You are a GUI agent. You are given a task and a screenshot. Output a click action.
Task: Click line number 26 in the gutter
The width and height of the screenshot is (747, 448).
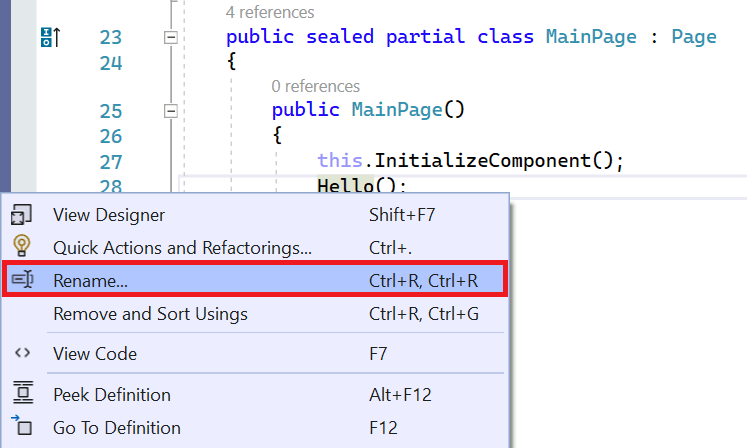(111, 136)
